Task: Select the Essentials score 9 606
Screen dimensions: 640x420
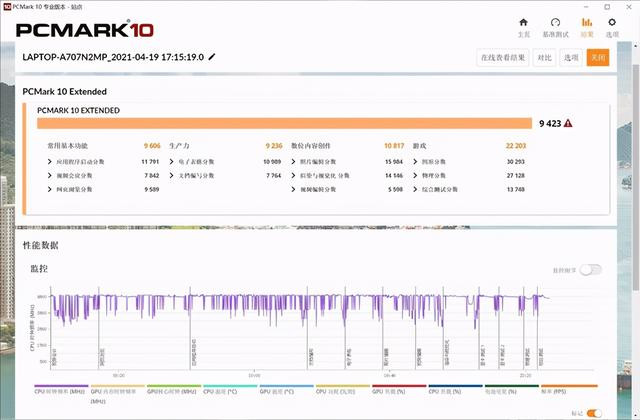Action: pos(152,146)
